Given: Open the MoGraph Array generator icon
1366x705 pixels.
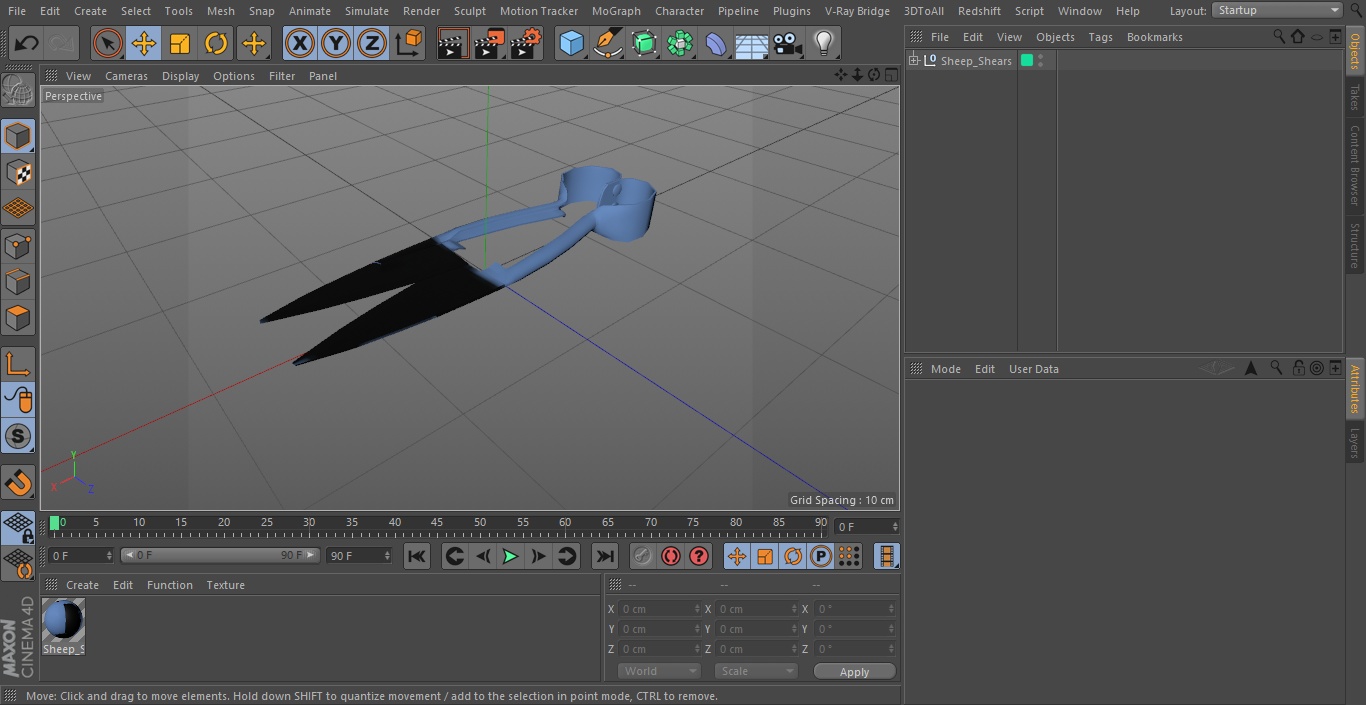Looking at the screenshot, I should [x=680, y=44].
